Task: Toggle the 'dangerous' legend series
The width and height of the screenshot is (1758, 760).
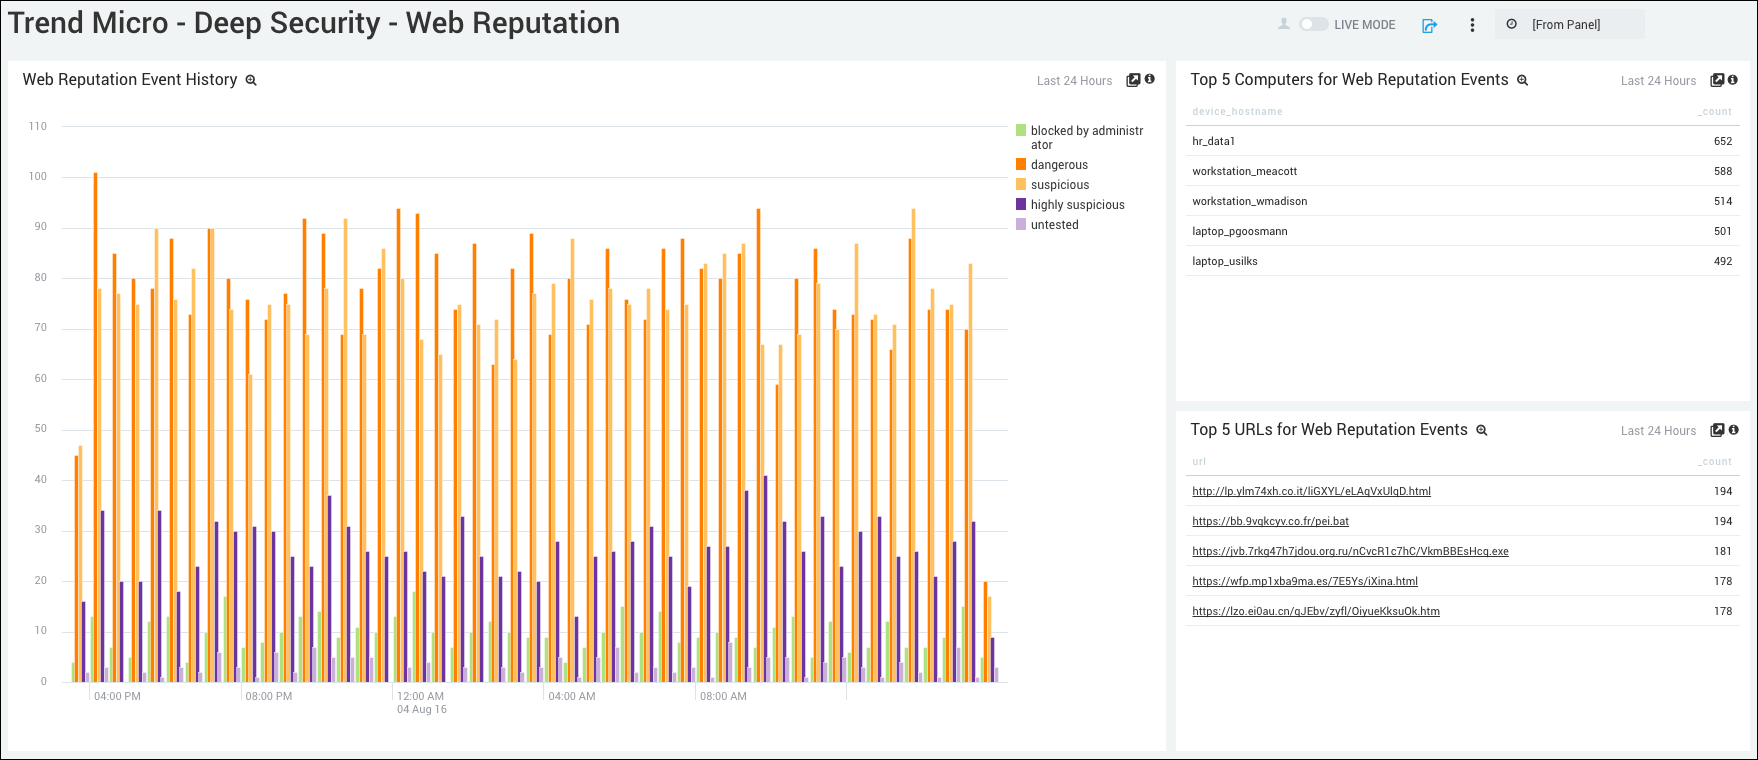Action: pyautogui.click(x=1059, y=165)
